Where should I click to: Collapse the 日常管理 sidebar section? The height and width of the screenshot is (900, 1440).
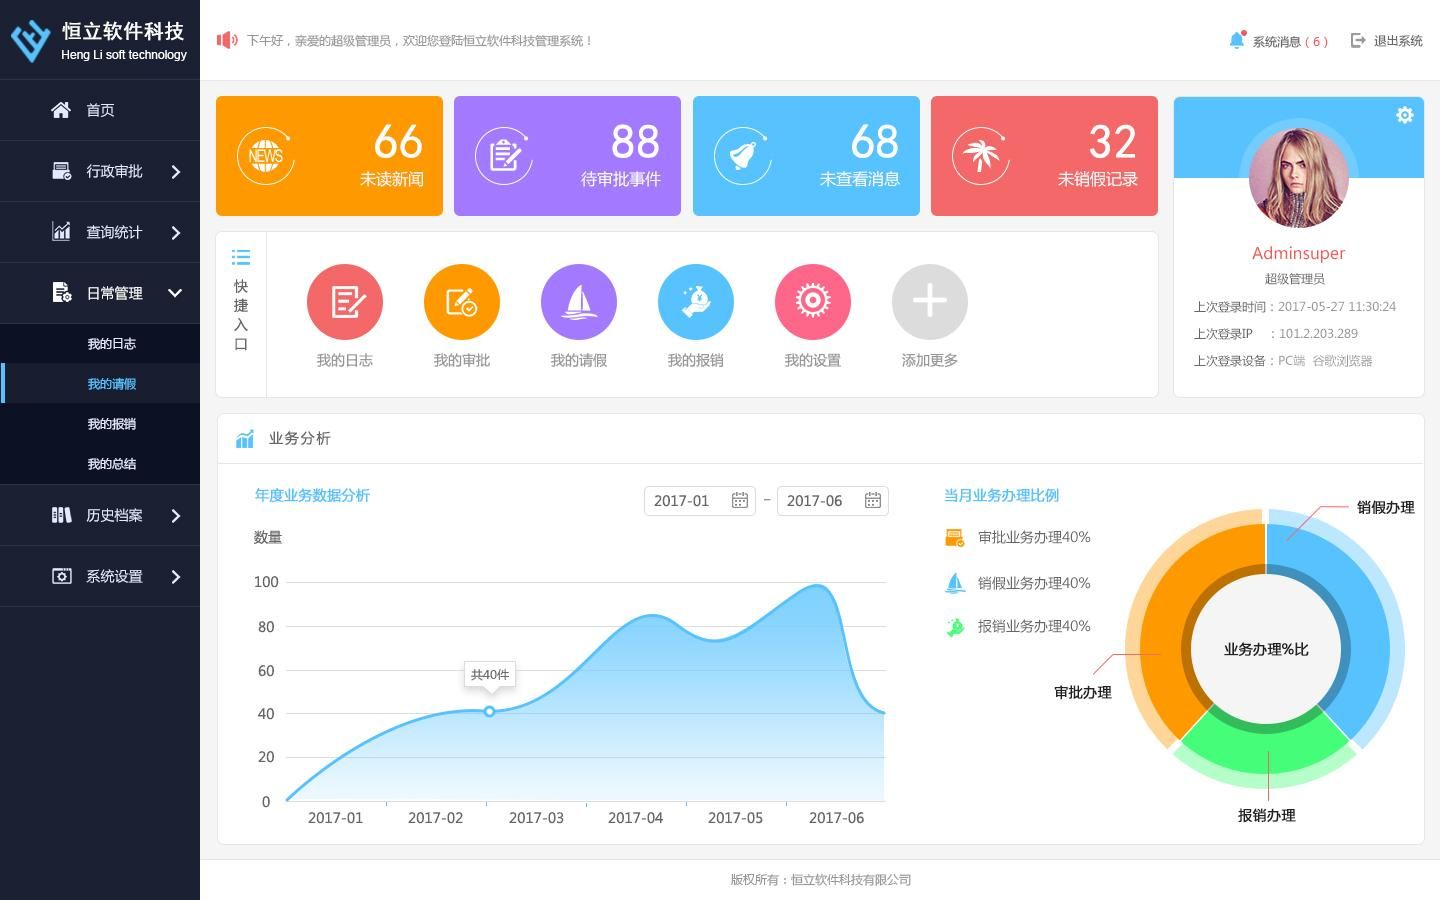point(113,292)
